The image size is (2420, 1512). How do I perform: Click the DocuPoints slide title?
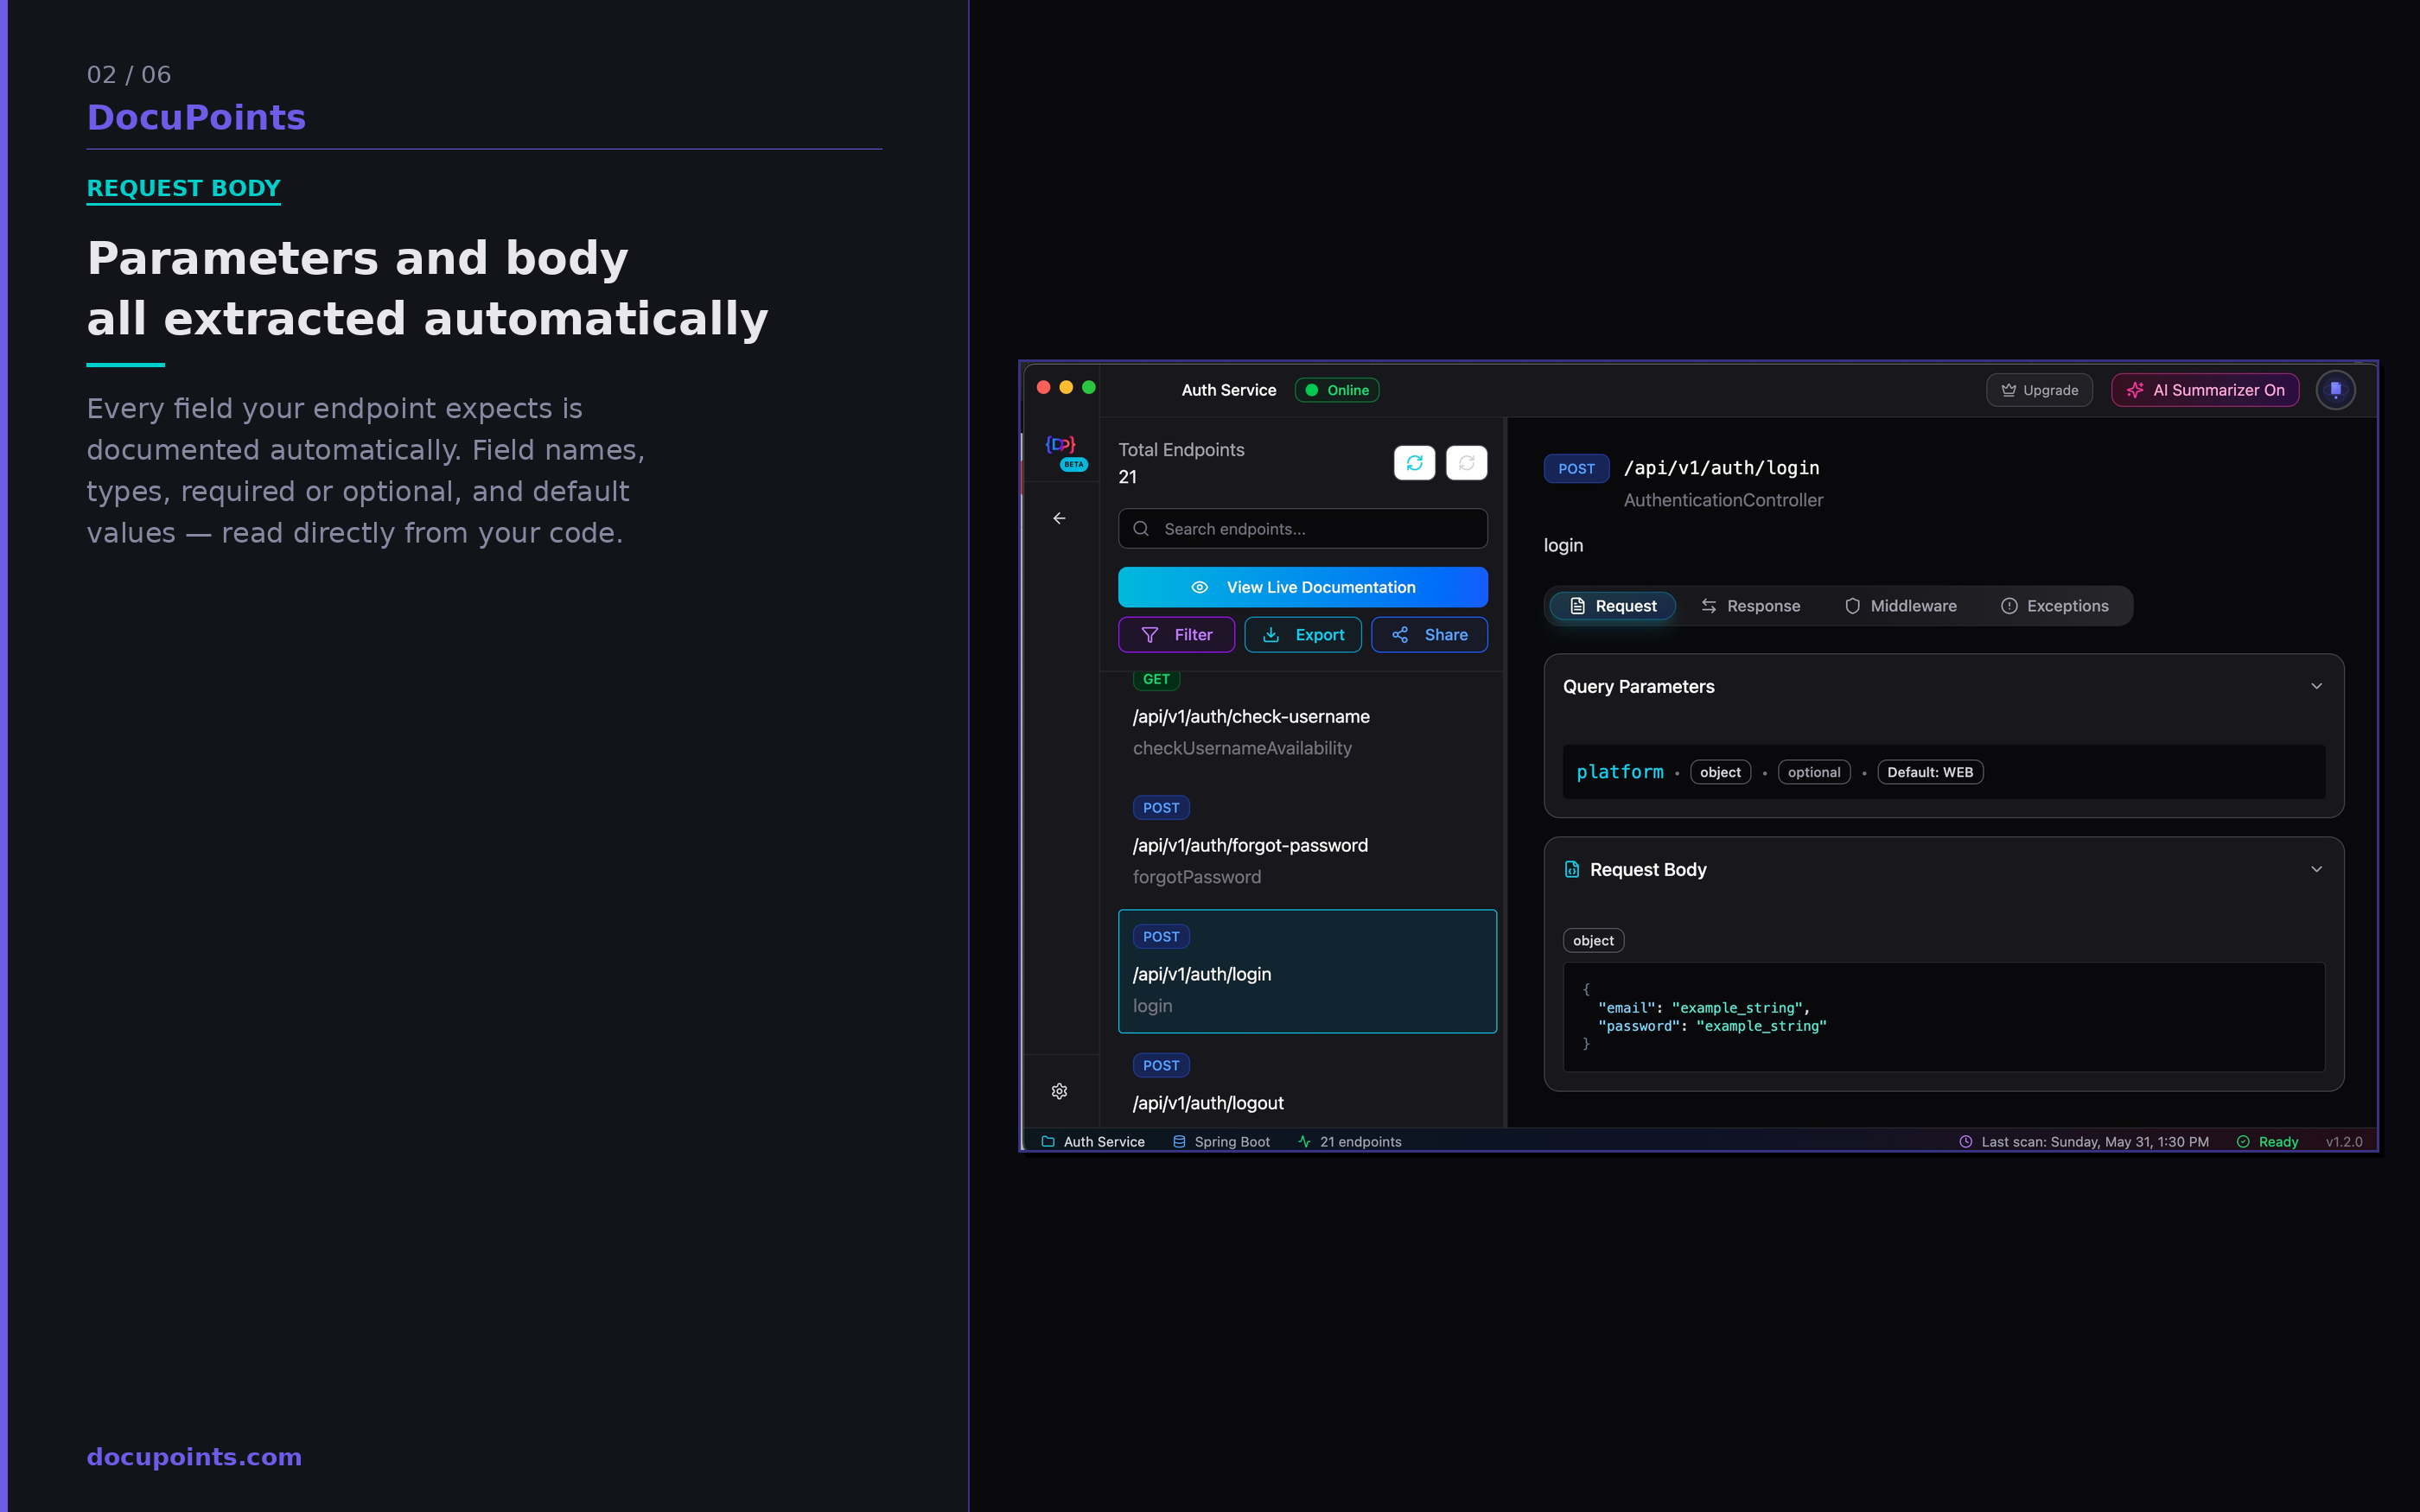tap(196, 117)
